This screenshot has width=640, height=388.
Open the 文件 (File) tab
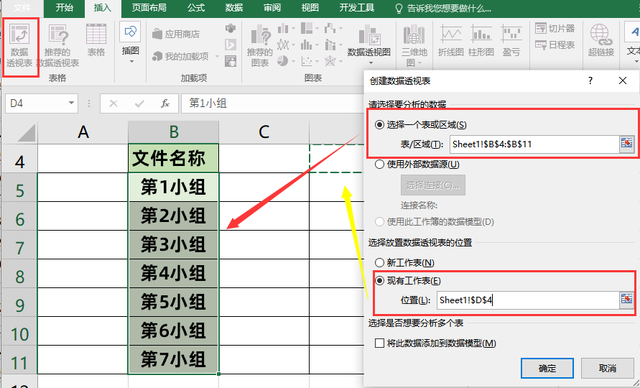click(22, 8)
